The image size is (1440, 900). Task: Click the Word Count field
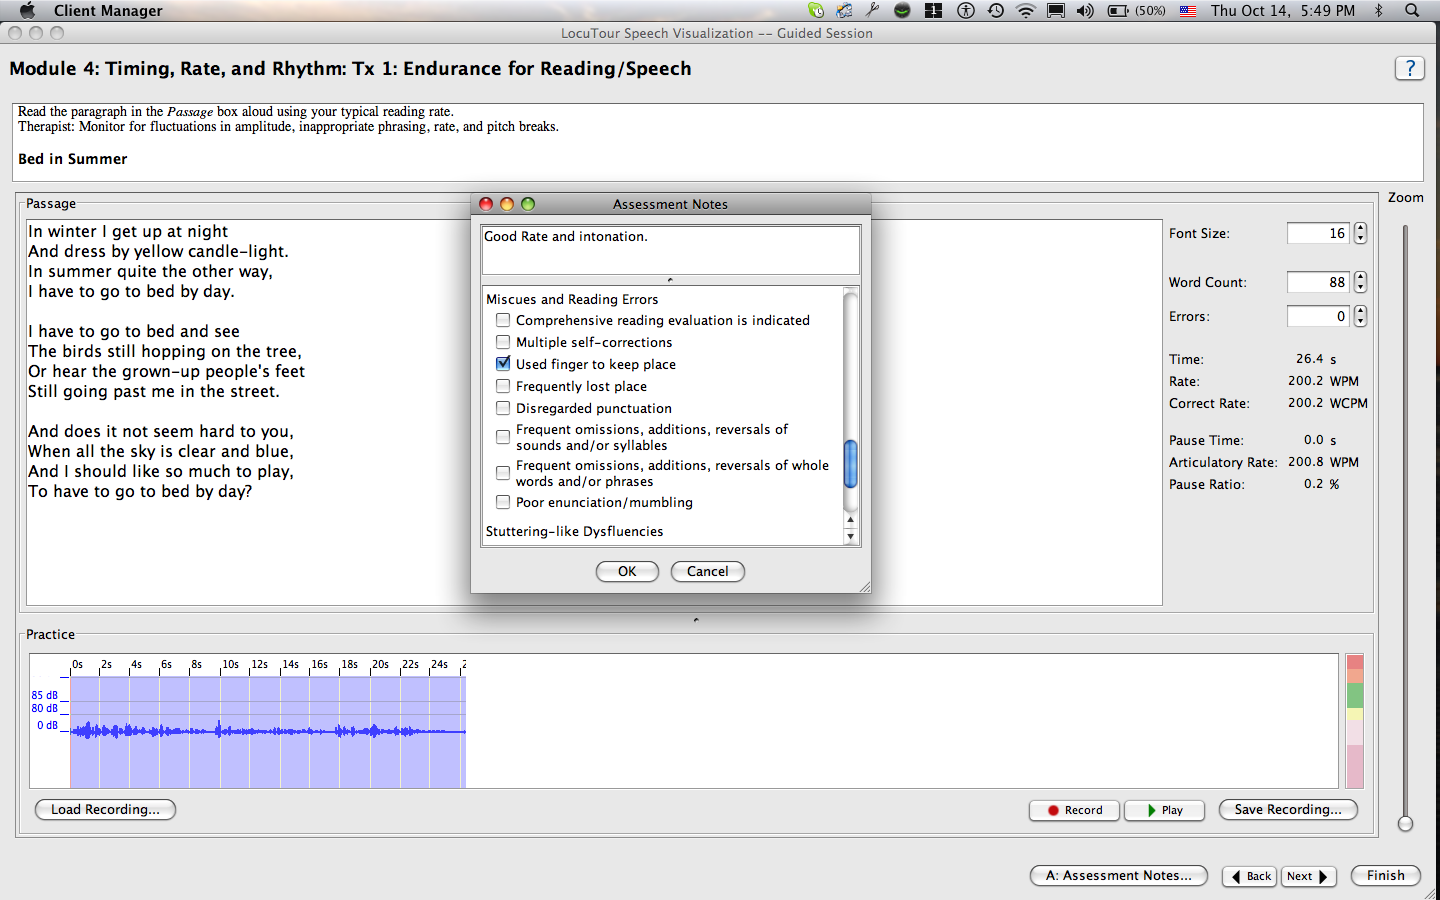[1318, 282]
